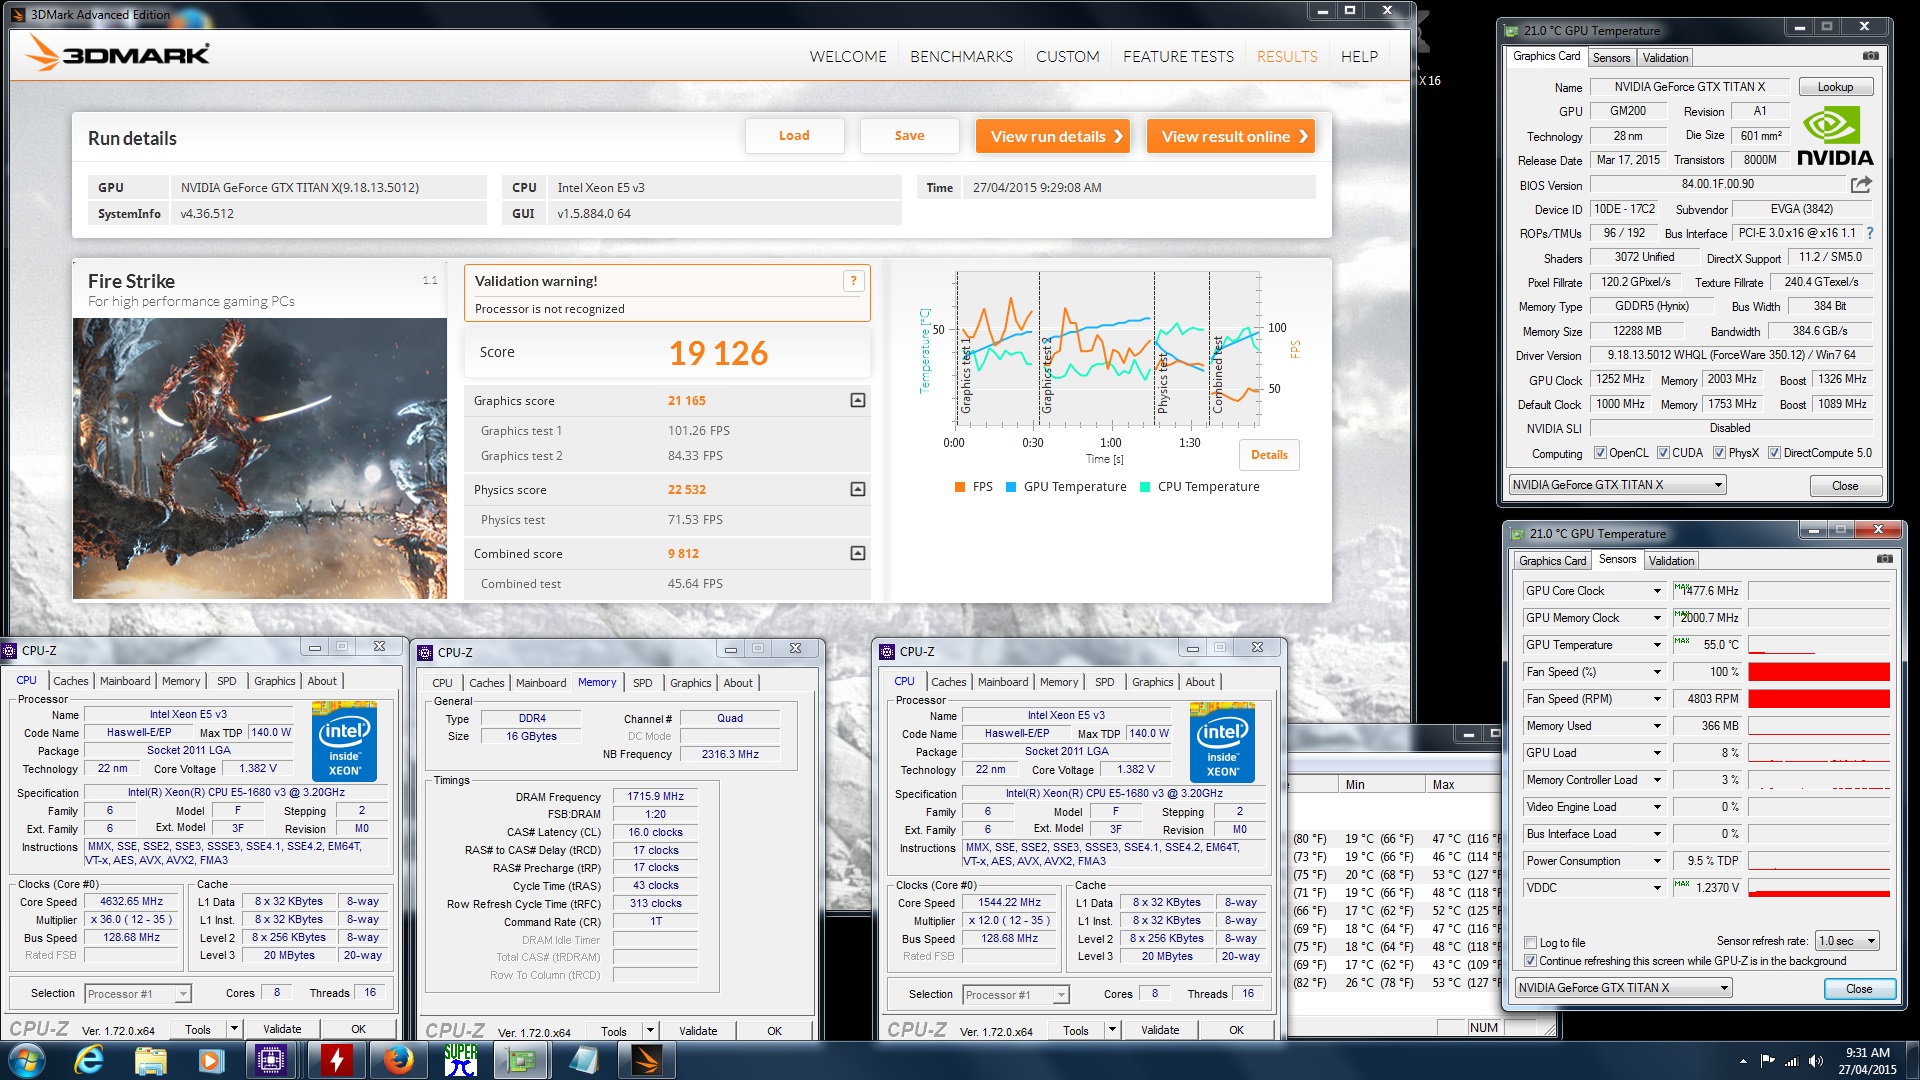This screenshot has height=1080, width=1920.
Task: Click the Intel Xeon logo in the left CPU-Z window
Action: pyautogui.click(x=344, y=741)
